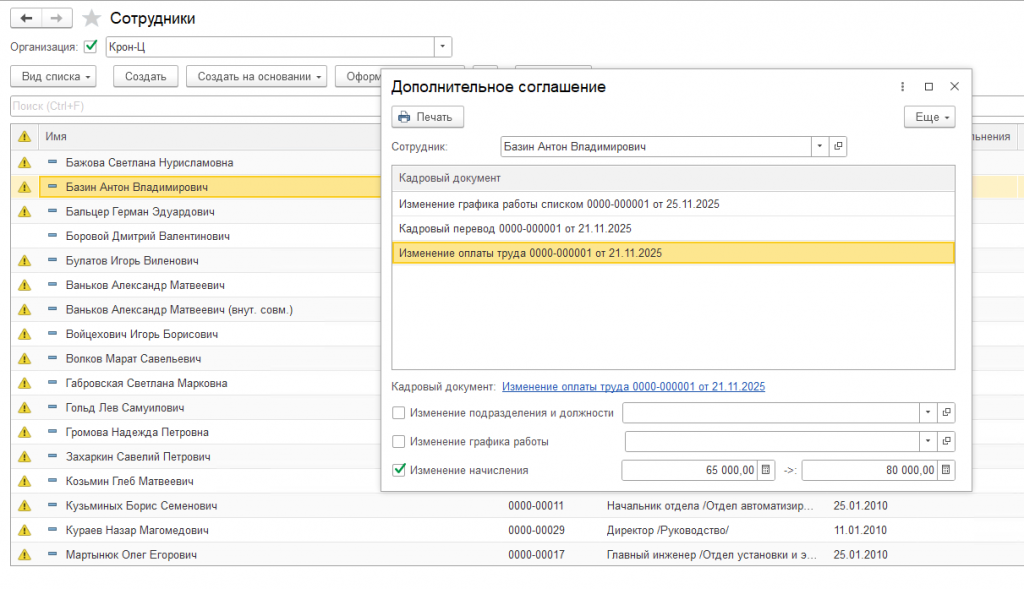The height and width of the screenshot is (589, 1024).
Task: Enable Изменение подразделения и должности checkbox
Action: [x=399, y=412]
